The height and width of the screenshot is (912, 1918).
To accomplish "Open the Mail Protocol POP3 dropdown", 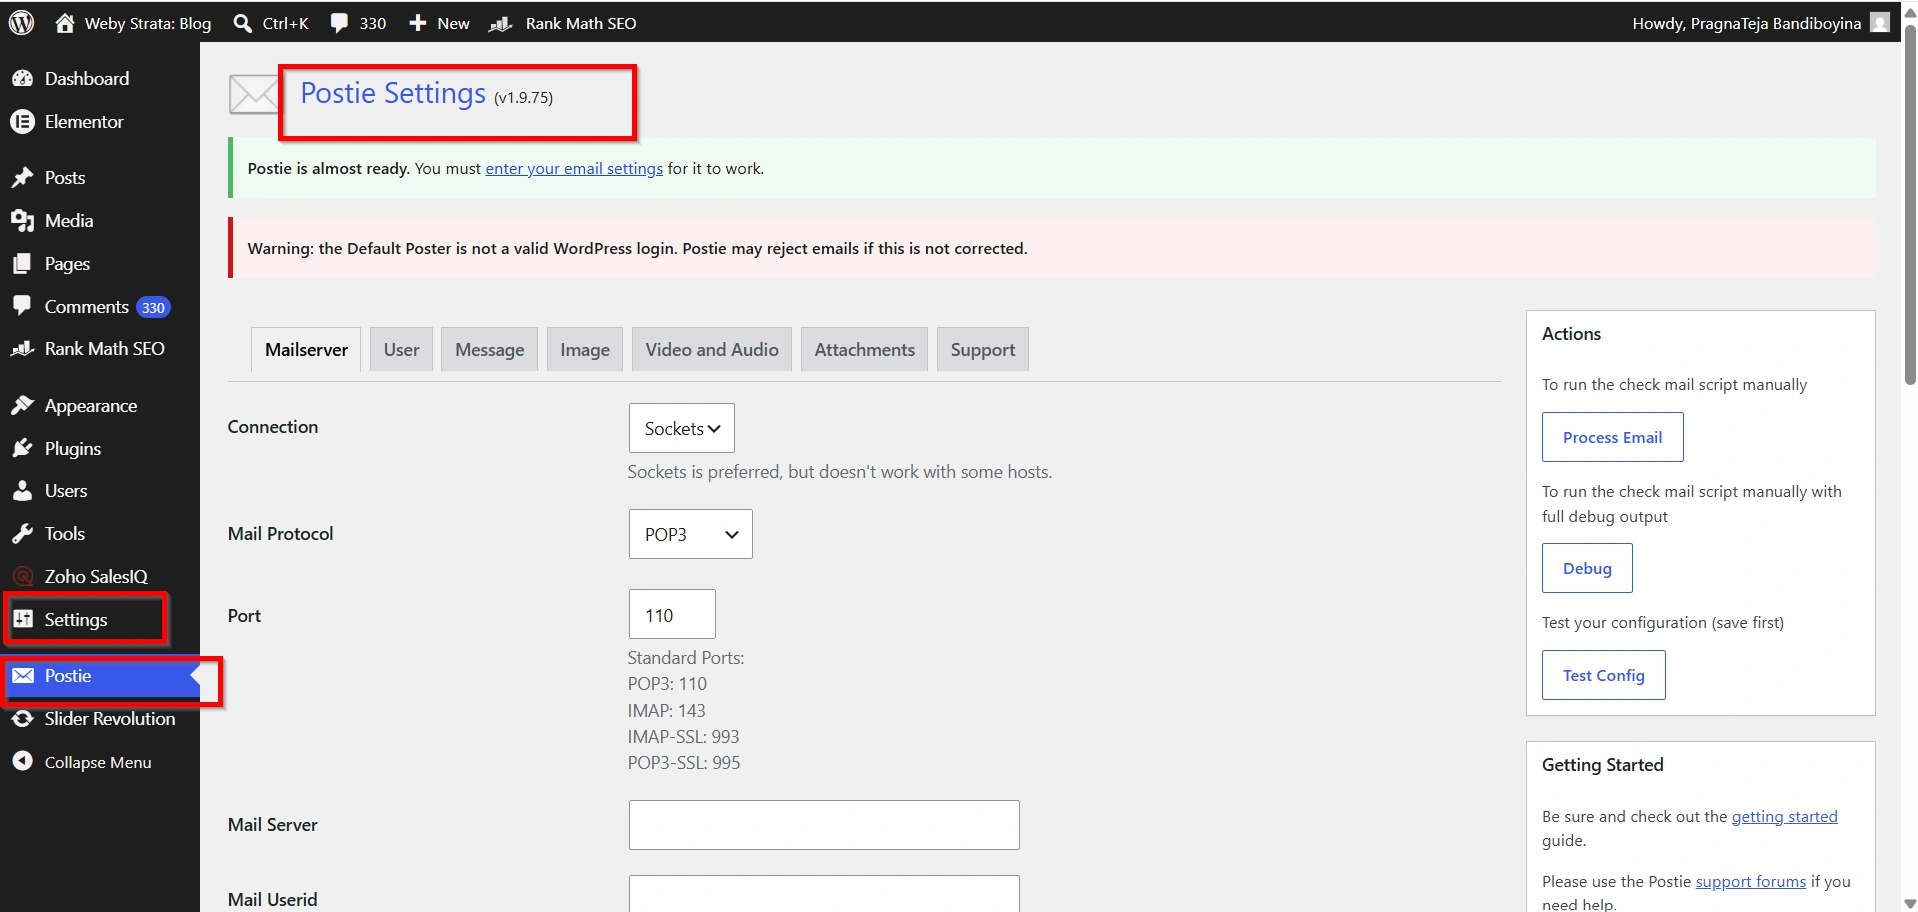I will tap(690, 534).
